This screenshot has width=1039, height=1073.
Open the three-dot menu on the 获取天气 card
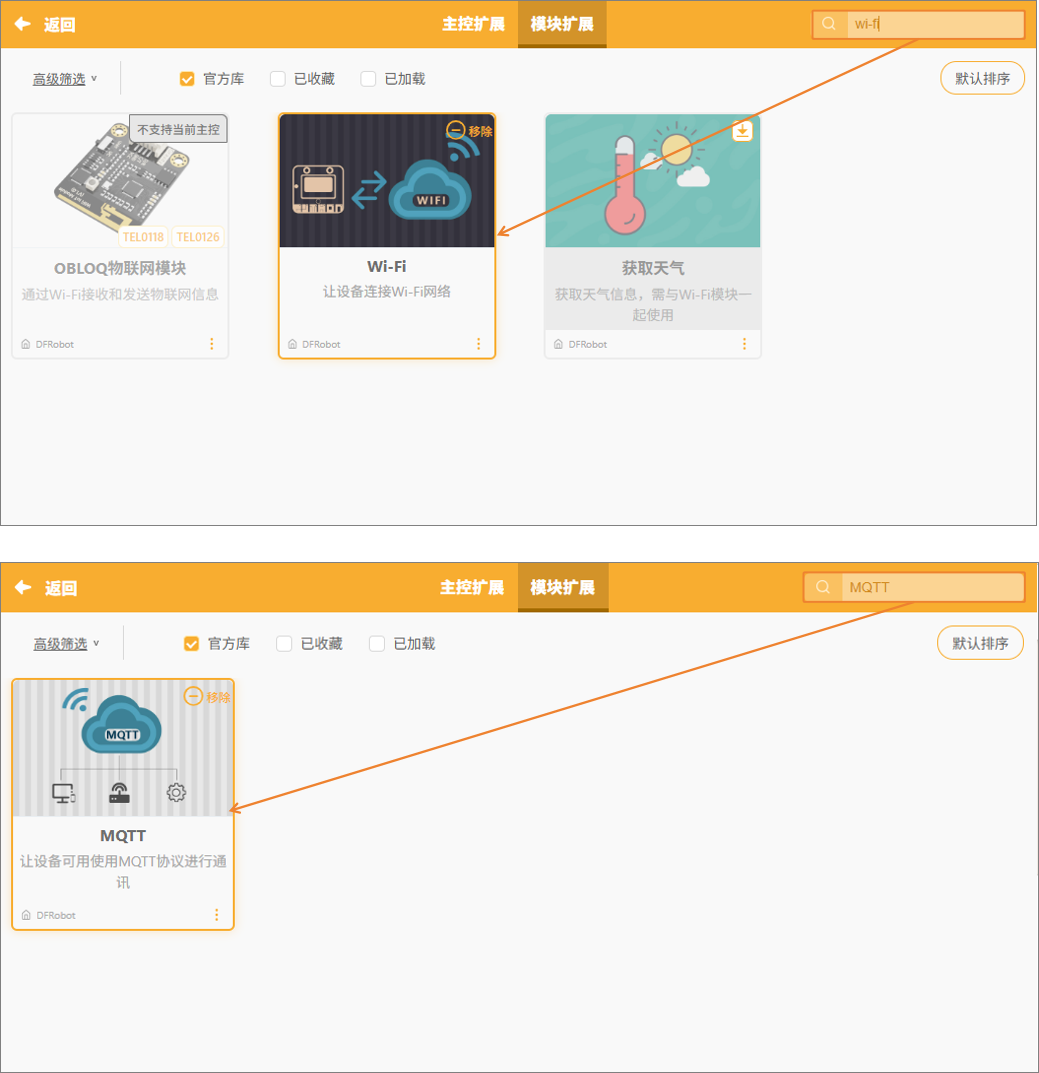744,344
